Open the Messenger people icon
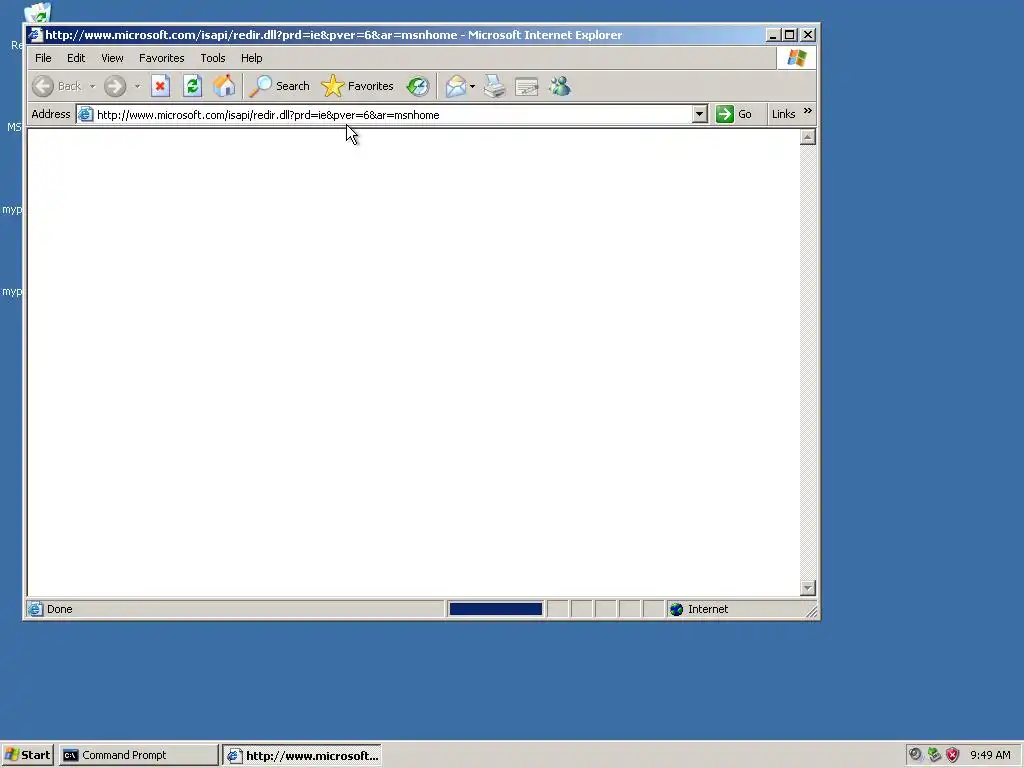 [560, 86]
